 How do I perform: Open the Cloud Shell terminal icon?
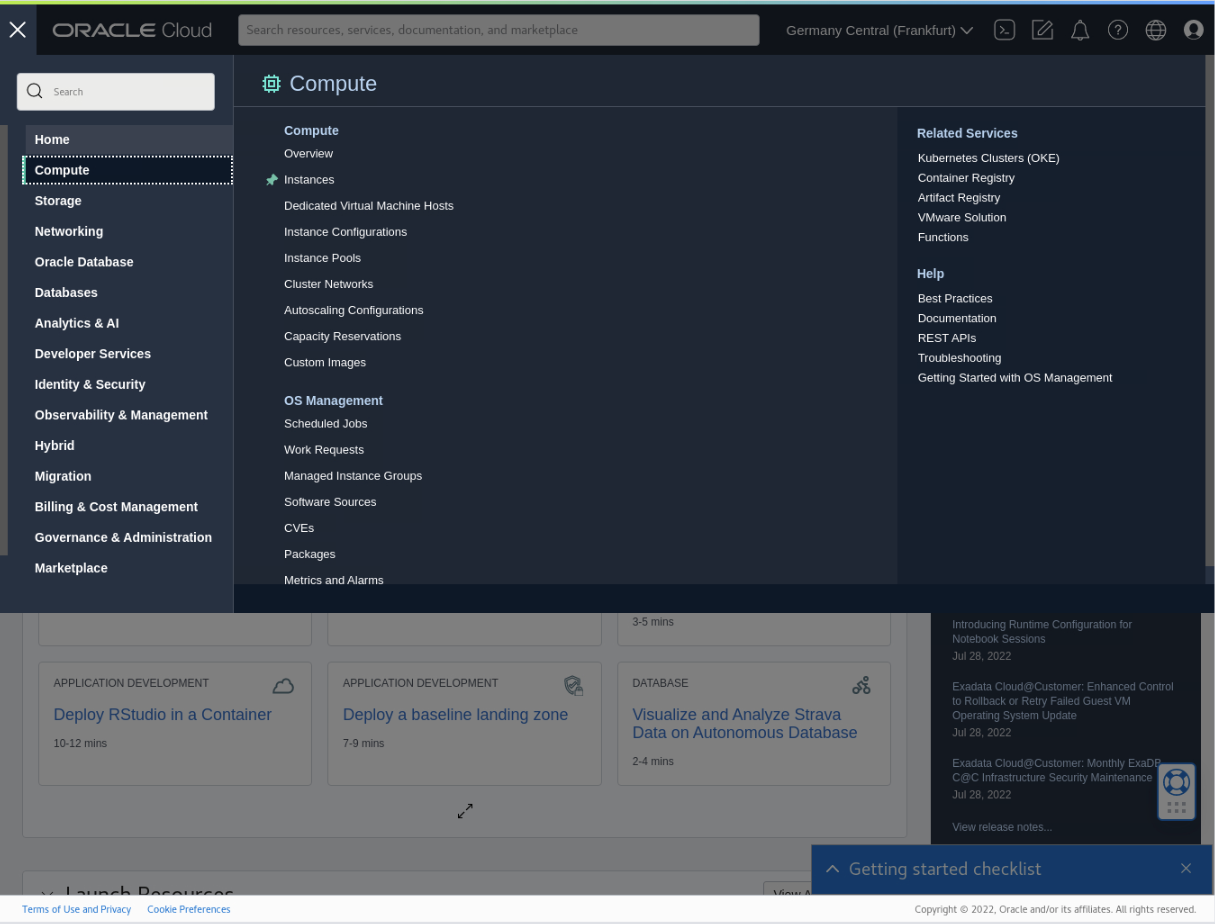[1004, 30]
